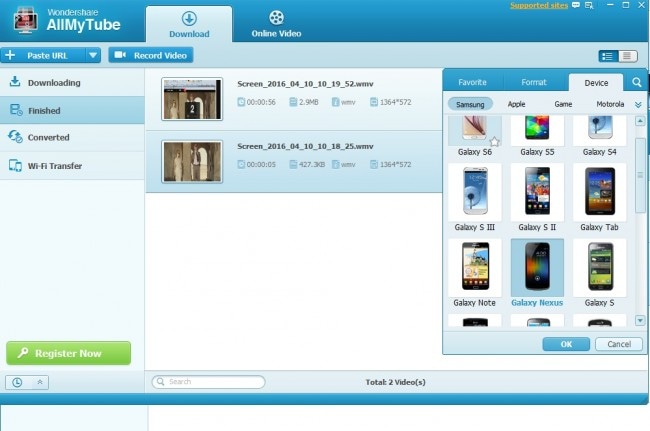This screenshot has height=431, width=650.
Task: Select the Device tab
Action: pos(596,82)
